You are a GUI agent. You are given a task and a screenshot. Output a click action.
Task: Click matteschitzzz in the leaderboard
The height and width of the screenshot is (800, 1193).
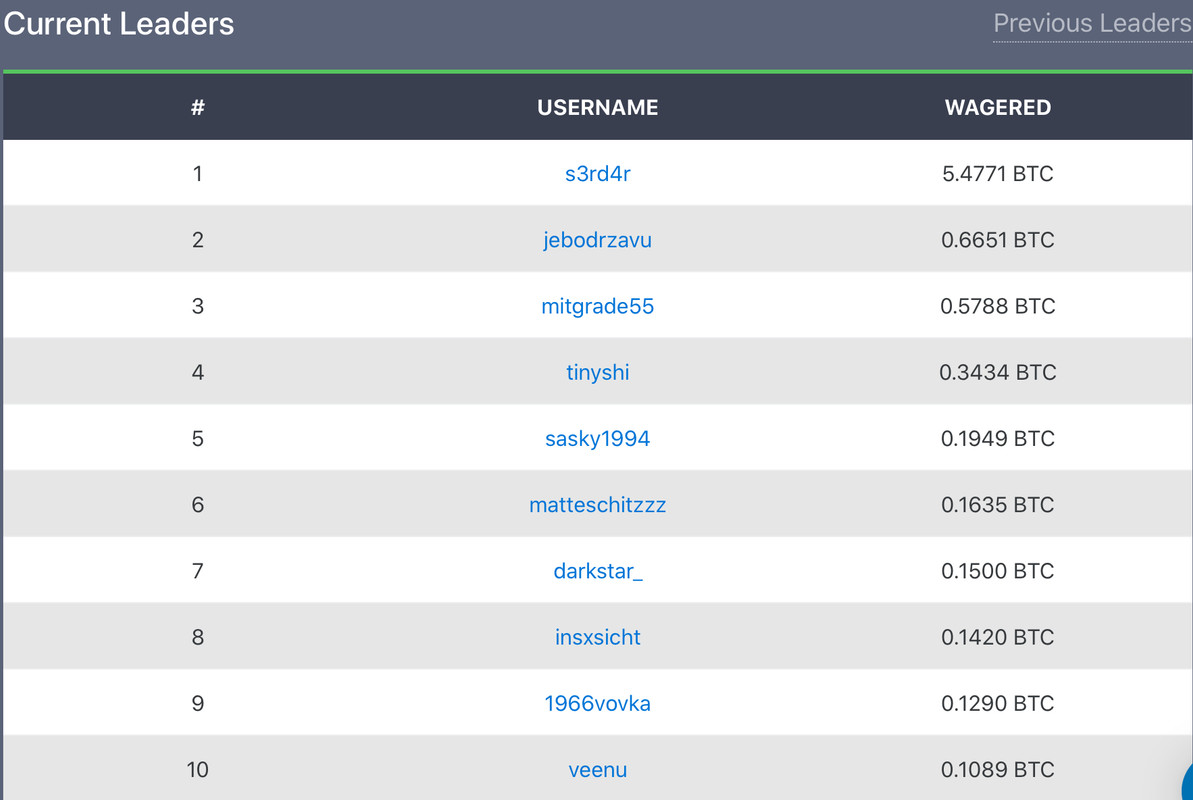598,505
